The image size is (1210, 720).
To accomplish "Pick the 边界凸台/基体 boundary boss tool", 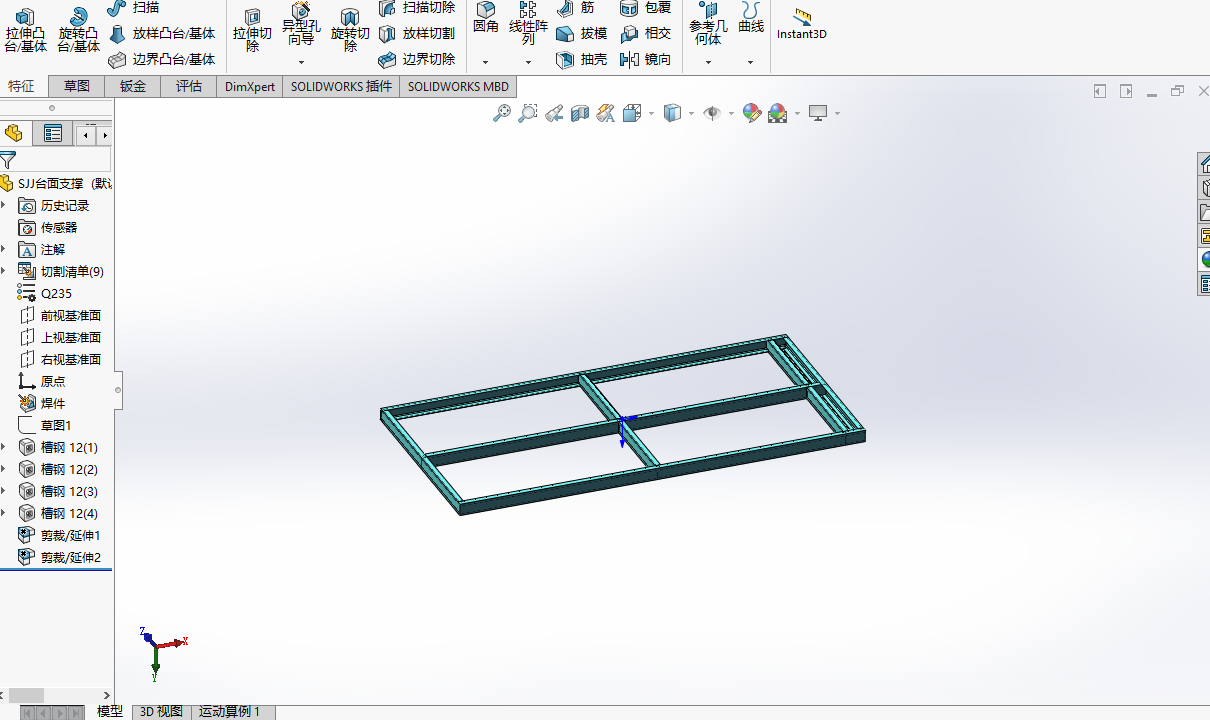I will pyautogui.click(x=161, y=60).
